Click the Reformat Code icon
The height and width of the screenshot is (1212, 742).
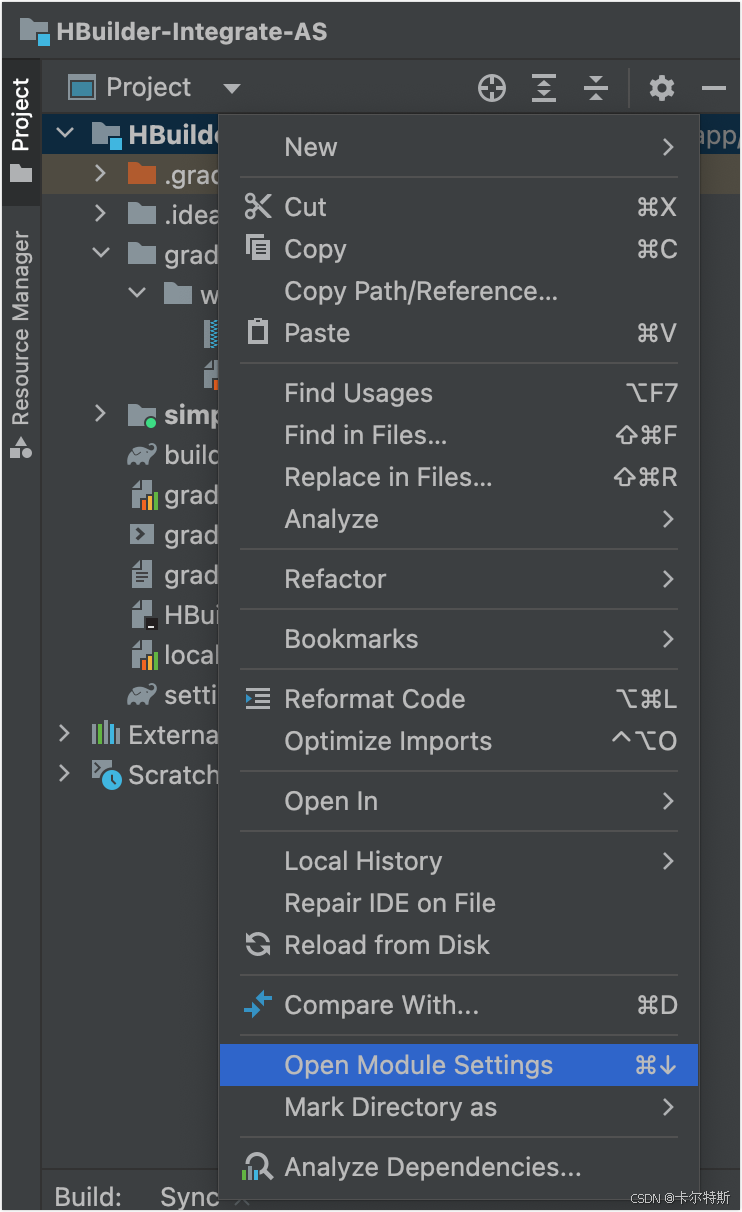(258, 698)
